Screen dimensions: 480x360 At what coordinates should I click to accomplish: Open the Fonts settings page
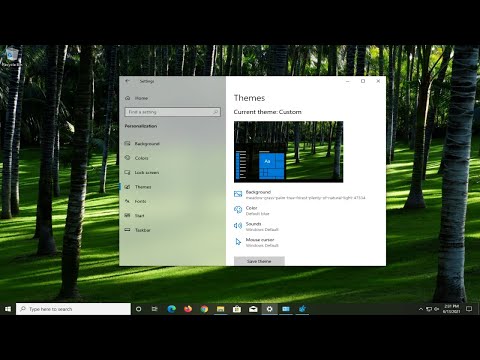[x=136, y=201]
